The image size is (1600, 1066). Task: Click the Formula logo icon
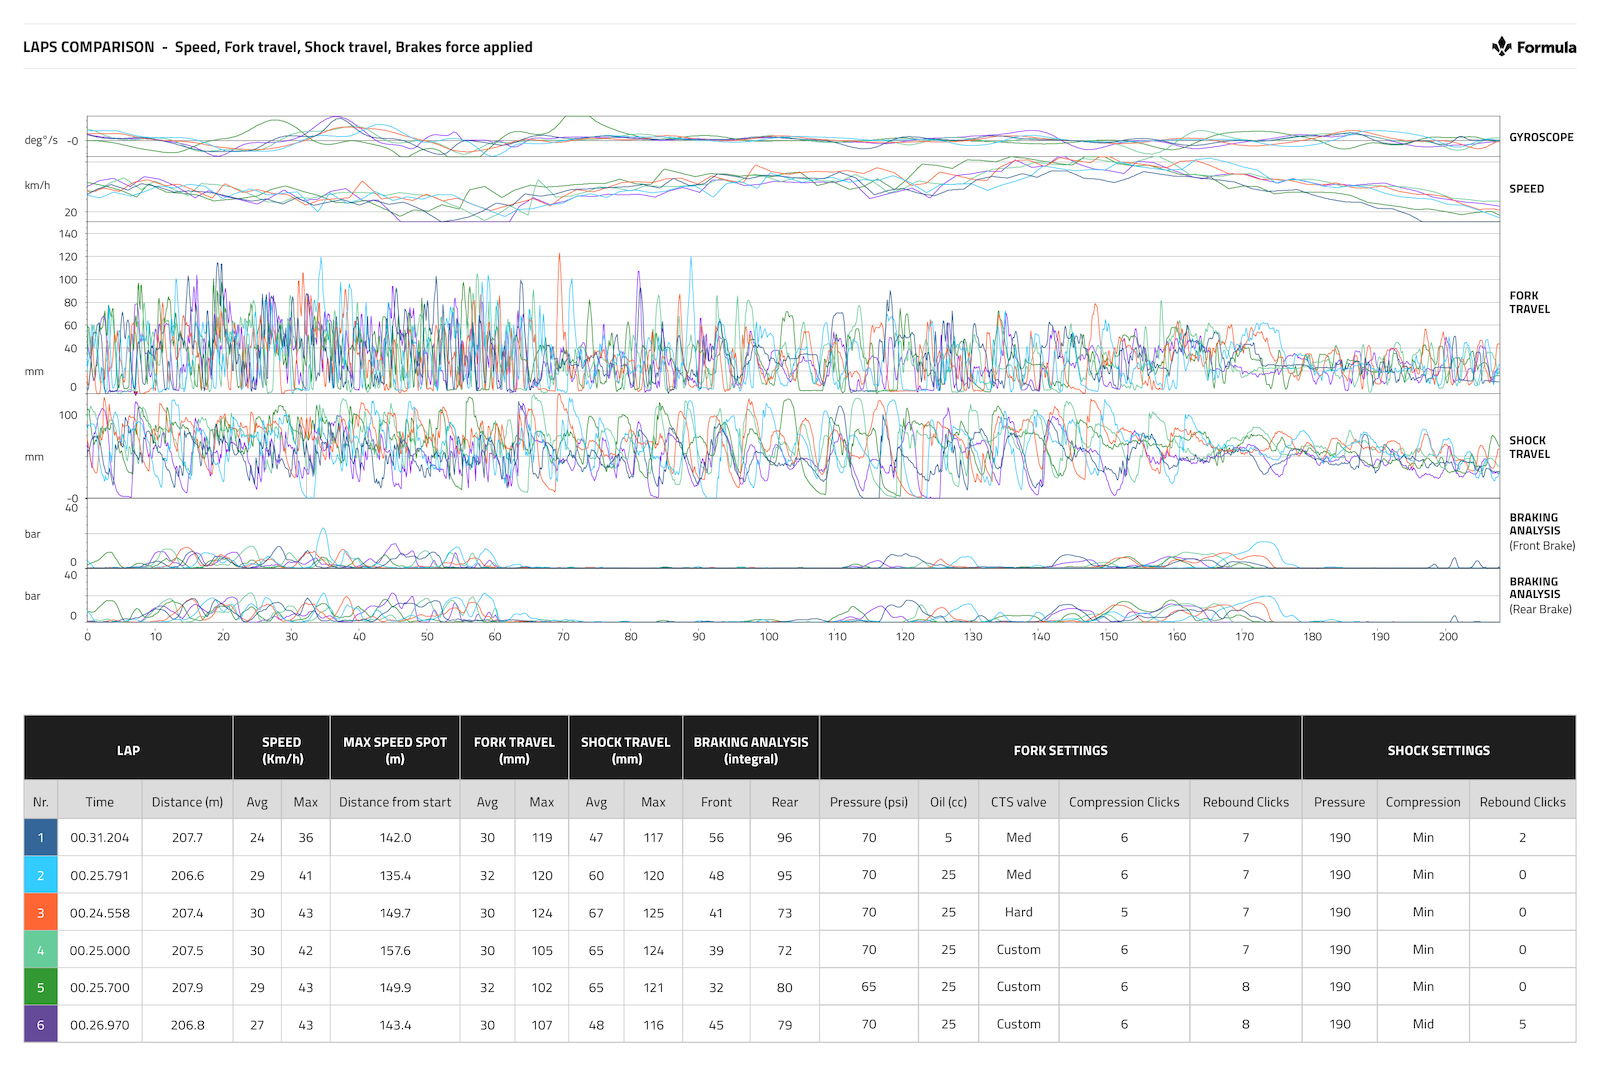pyautogui.click(x=1501, y=46)
